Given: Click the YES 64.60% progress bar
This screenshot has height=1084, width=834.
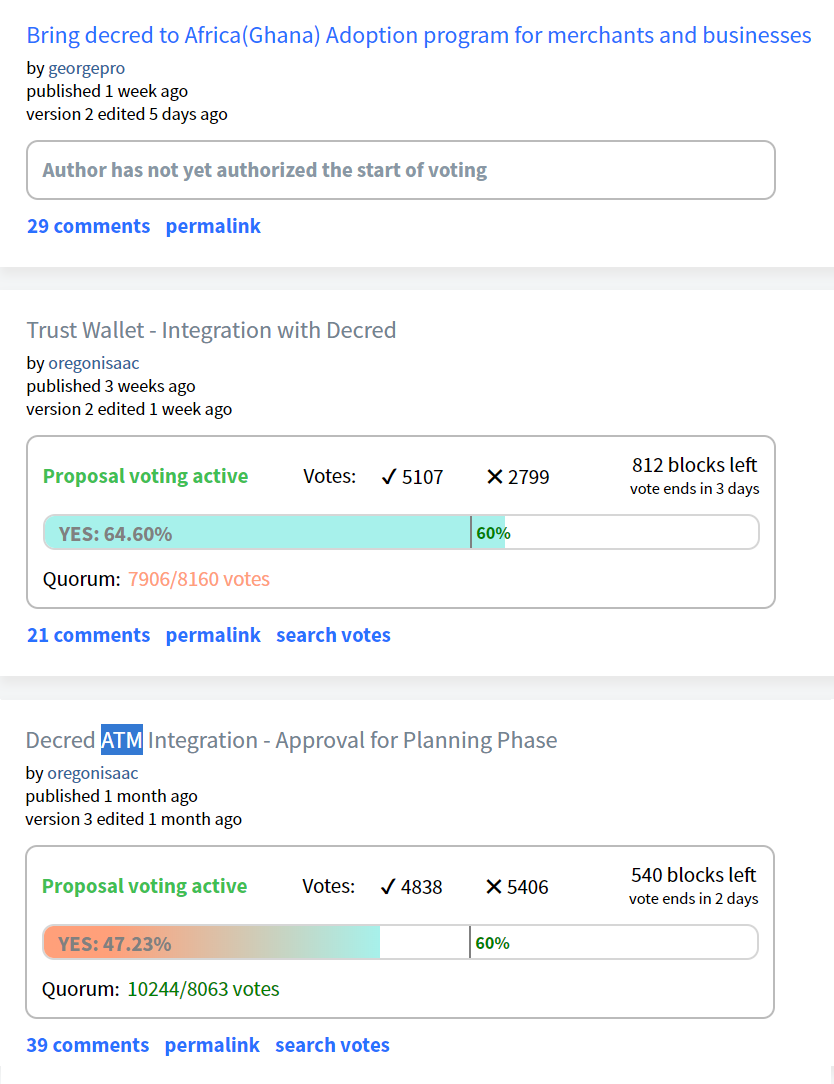Looking at the screenshot, I should [x=401, y=532].
